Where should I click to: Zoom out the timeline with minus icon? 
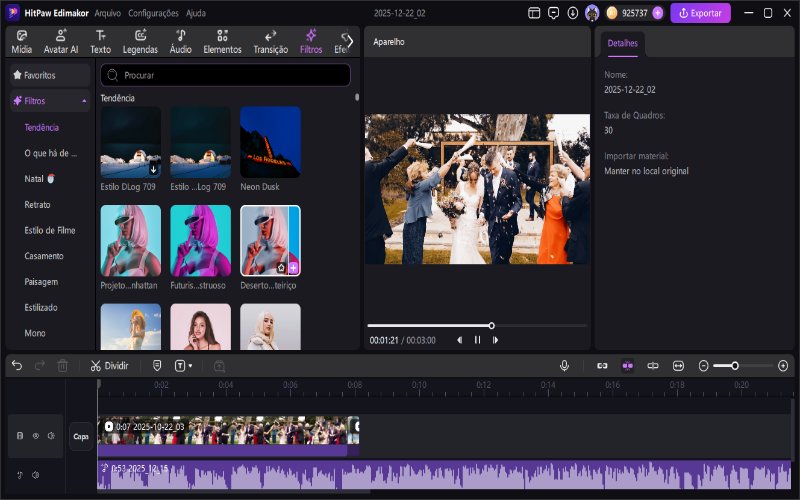[x=704, y=366]
